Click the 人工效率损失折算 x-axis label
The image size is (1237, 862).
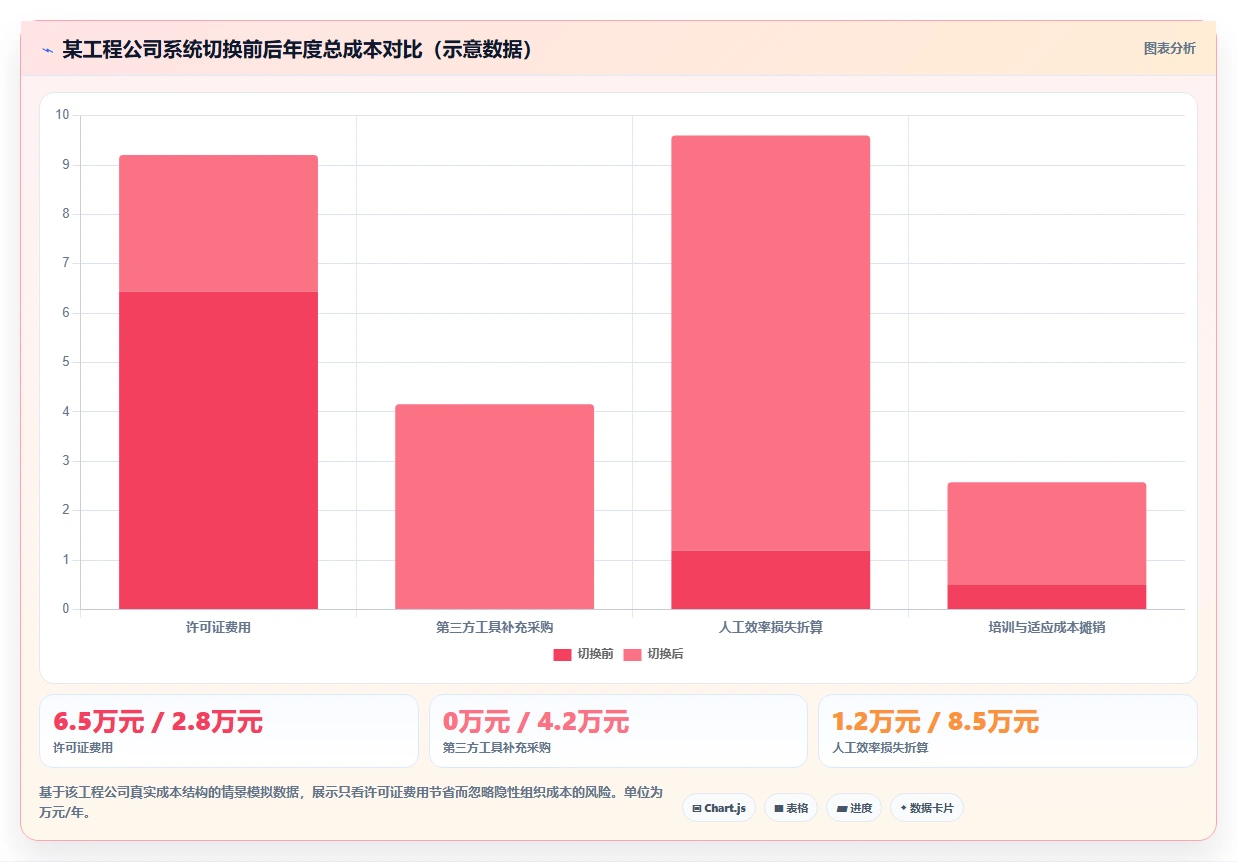770,628
